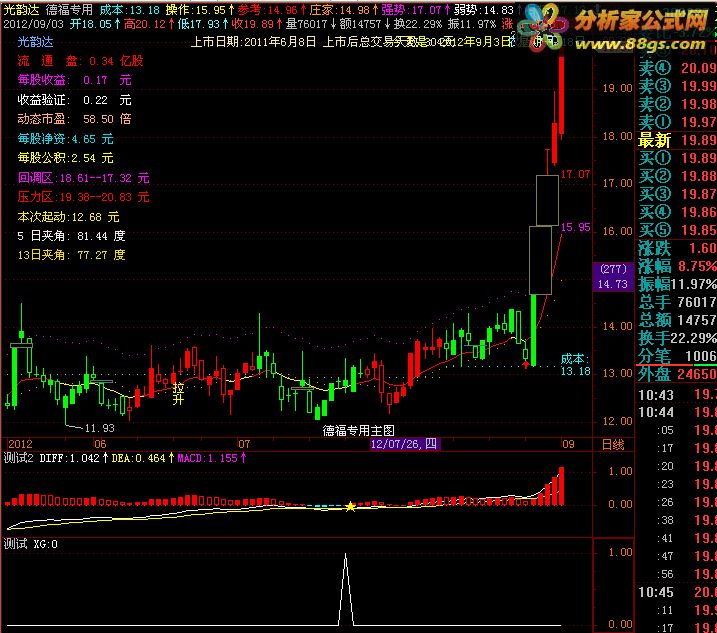Screen dimensions: 717x633
Task: Click the 15.95 price label beside candles
Action: pos(575,227)
